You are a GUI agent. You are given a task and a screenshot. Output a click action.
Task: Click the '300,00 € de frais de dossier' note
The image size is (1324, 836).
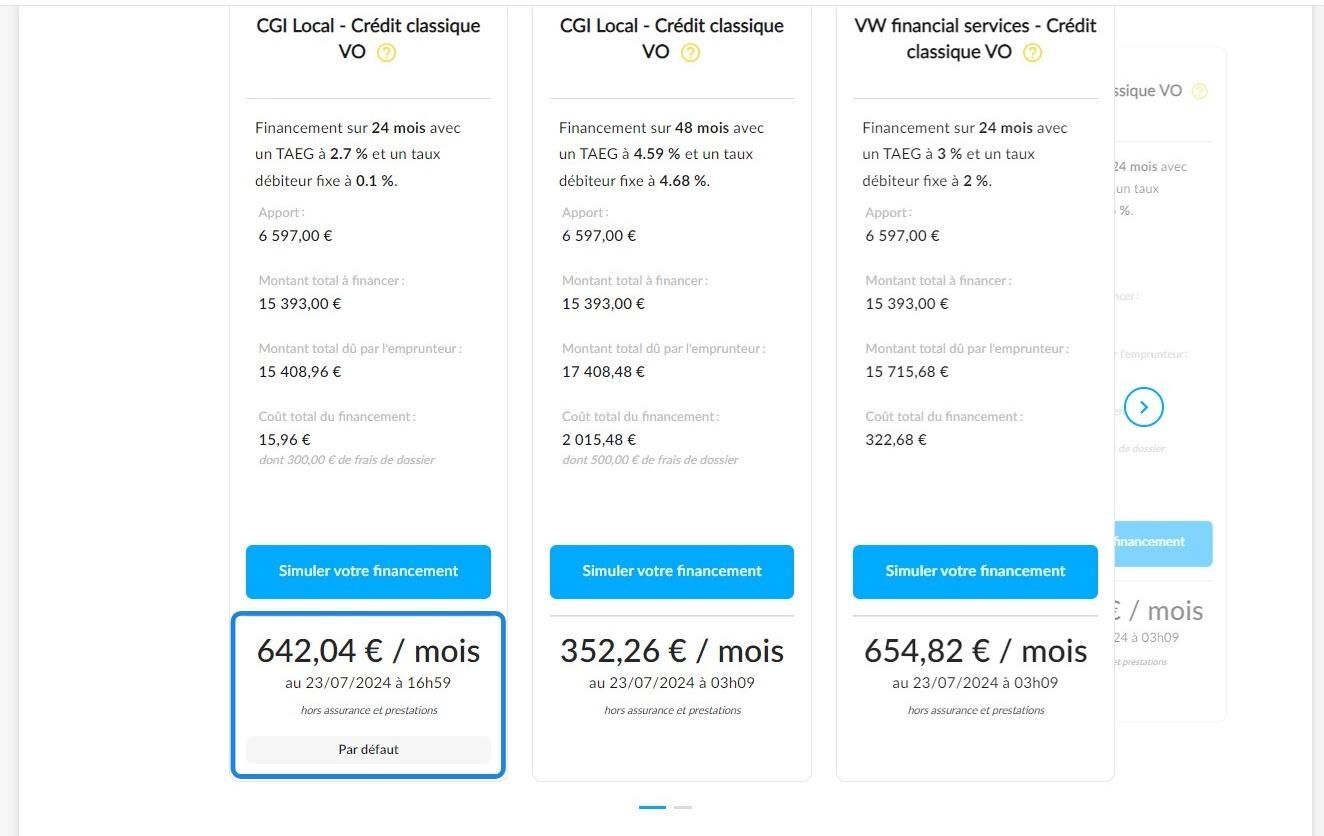pos(347,460)
